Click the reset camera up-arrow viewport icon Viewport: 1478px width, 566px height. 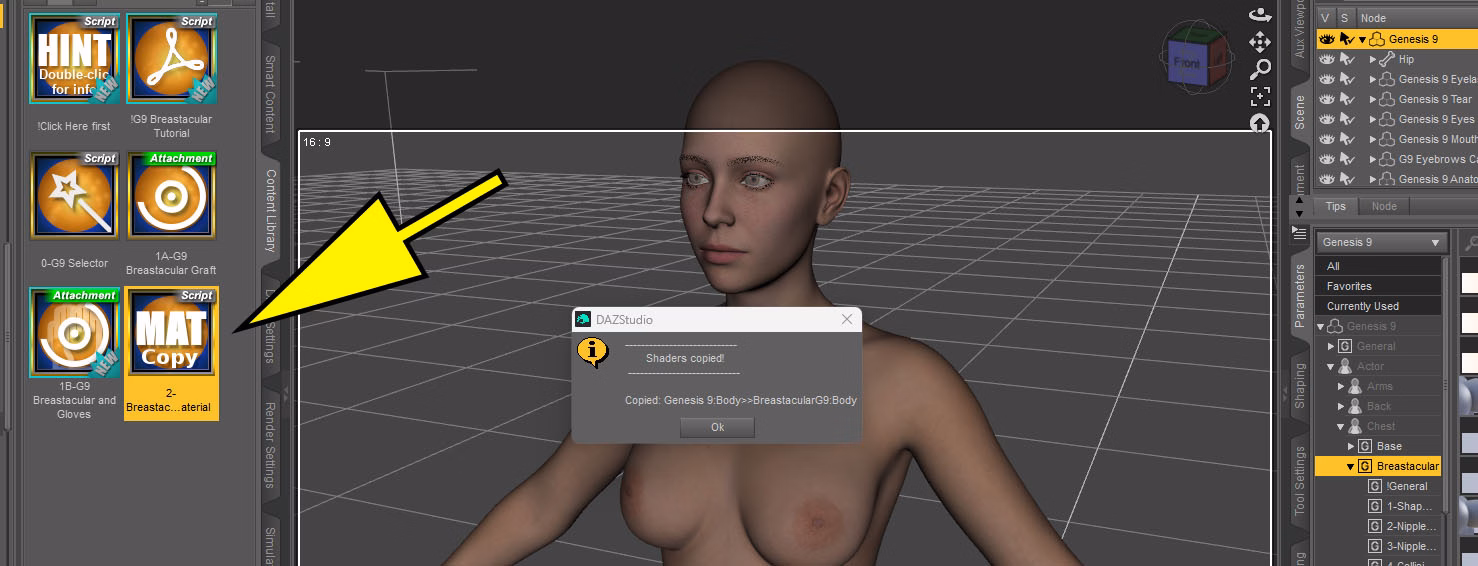(1260, 124)
